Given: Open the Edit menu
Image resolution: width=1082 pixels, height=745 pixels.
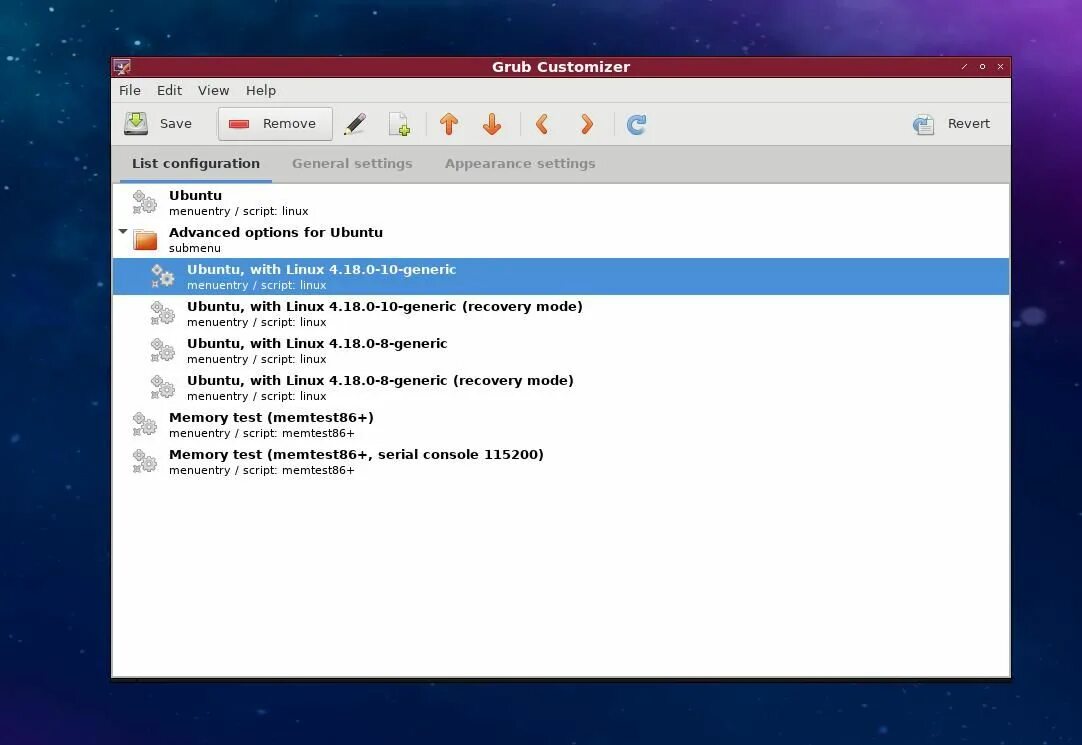Looking at the screenshot, I should pyautogui.click(x=169, y=90).
